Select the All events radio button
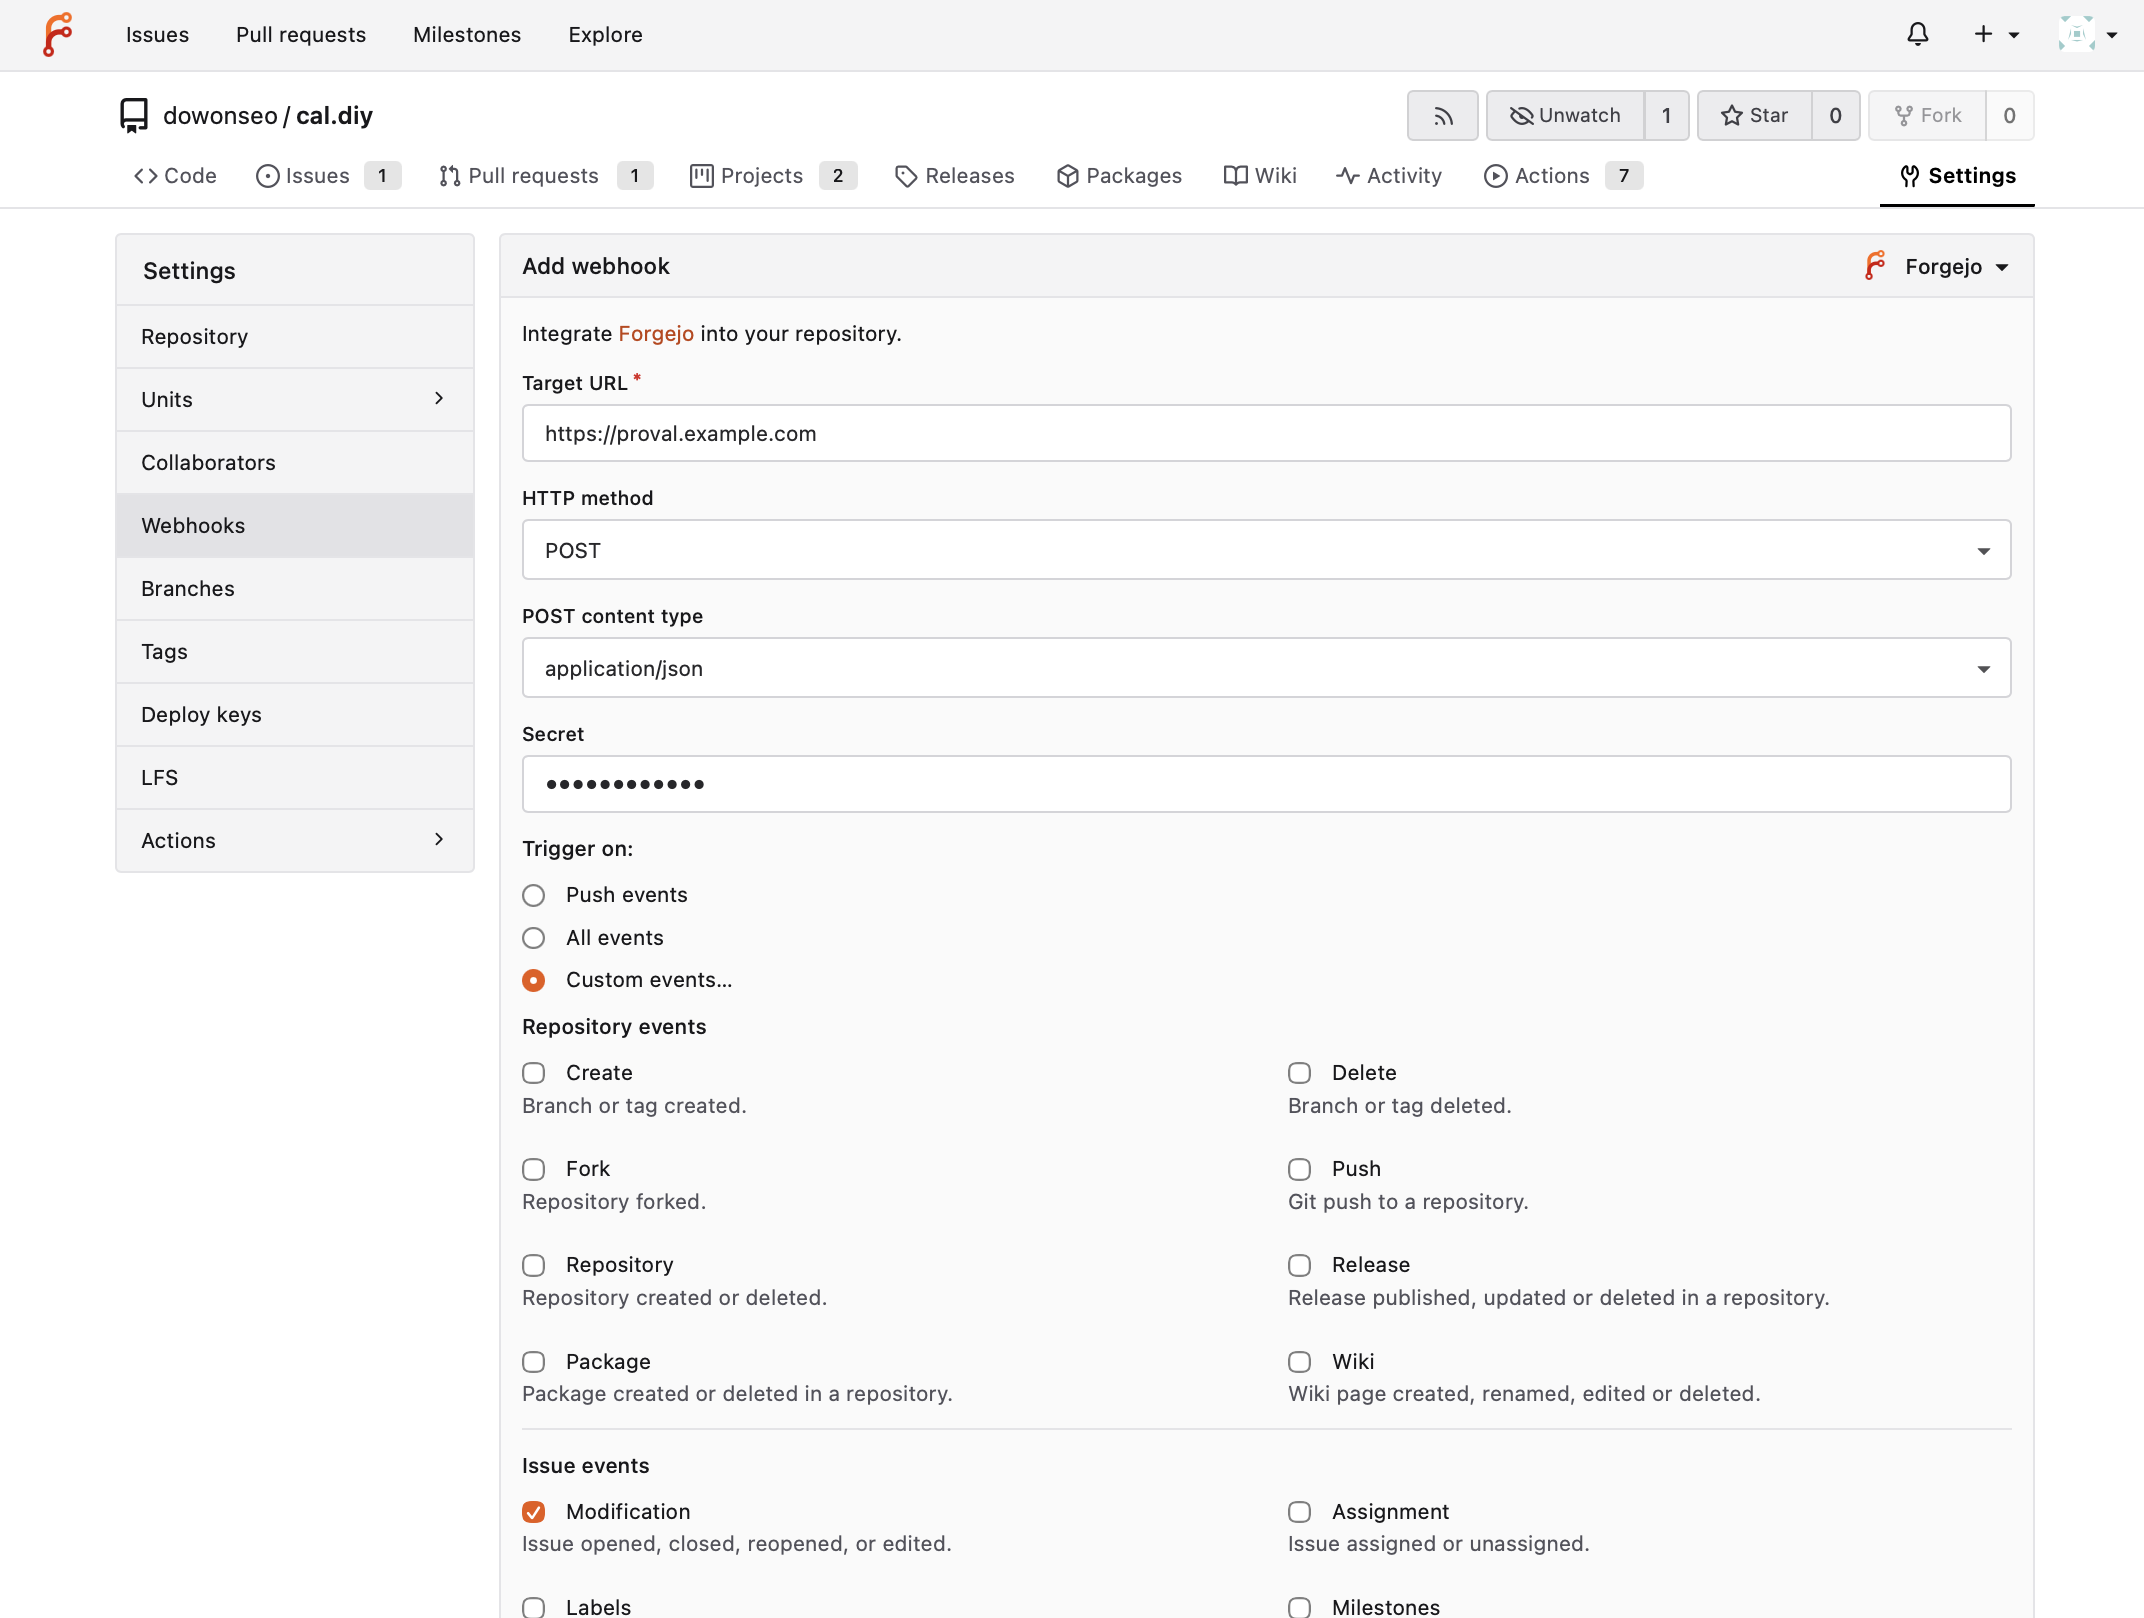The height and width of the screenshot is (1618, 2144). click(534, 938)
